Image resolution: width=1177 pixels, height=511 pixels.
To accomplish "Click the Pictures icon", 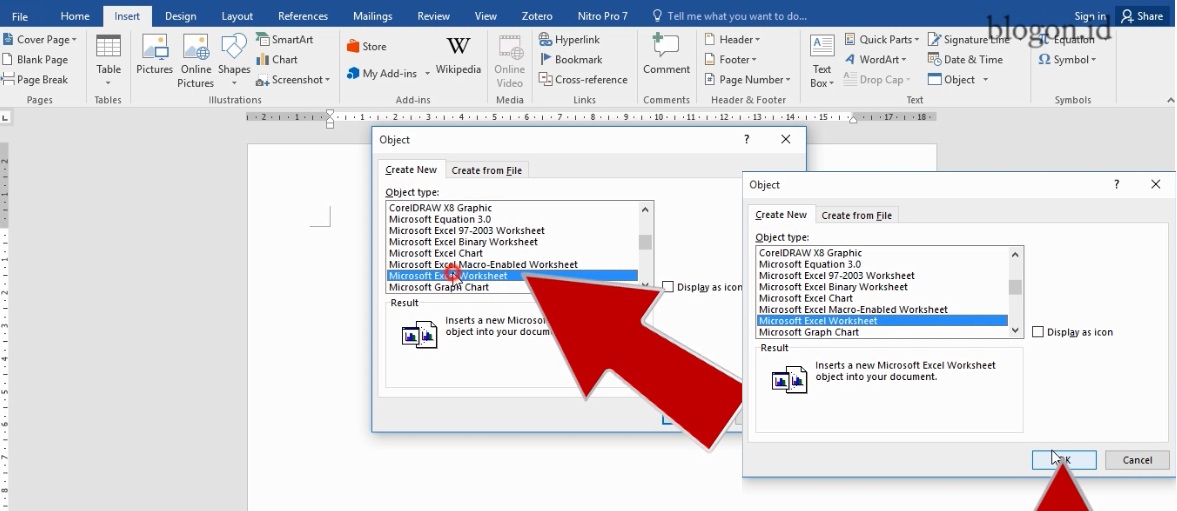I will click(x=155, y=56).
